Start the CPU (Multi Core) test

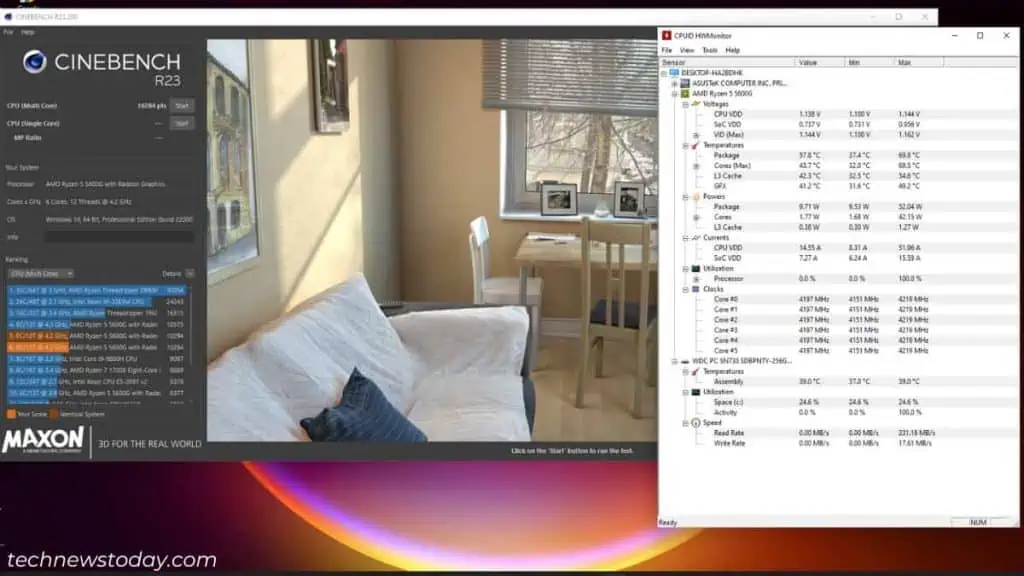(182, 105)
